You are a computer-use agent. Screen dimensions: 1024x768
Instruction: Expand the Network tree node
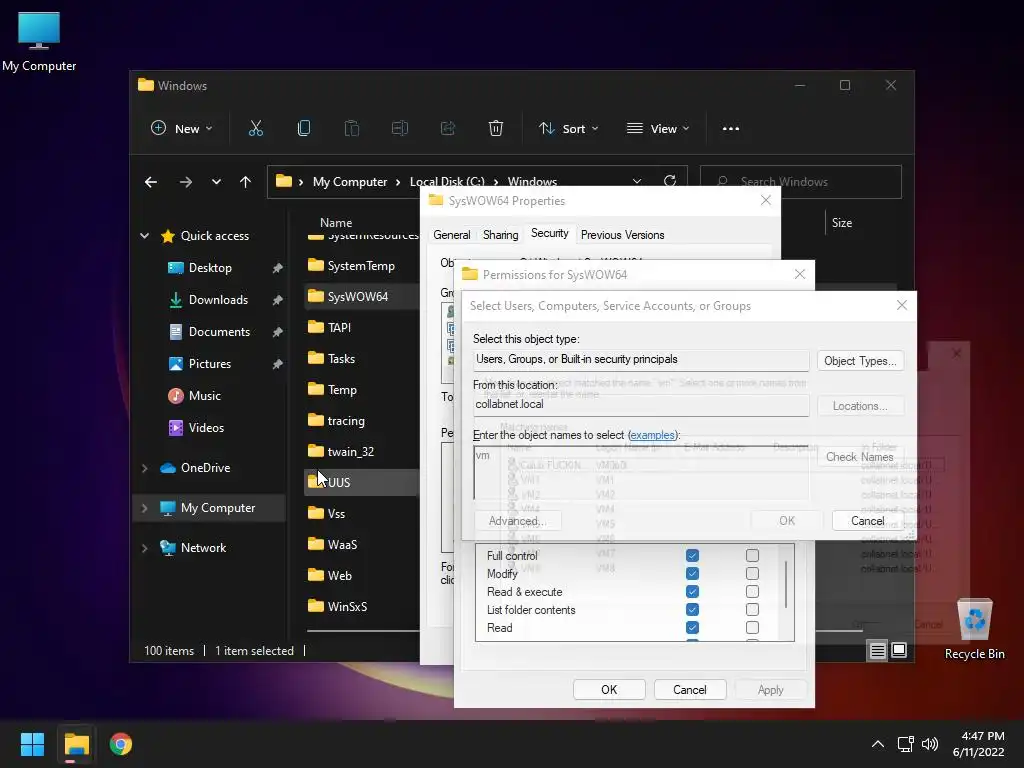[x=144, y=548]
